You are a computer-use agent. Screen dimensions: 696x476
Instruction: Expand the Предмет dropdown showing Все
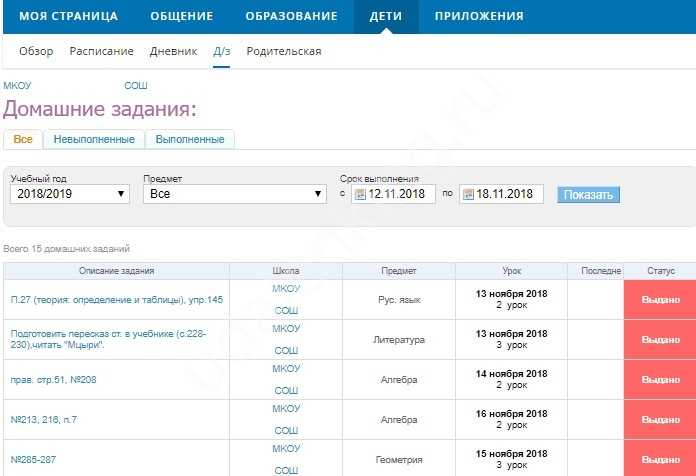[235, 194]
